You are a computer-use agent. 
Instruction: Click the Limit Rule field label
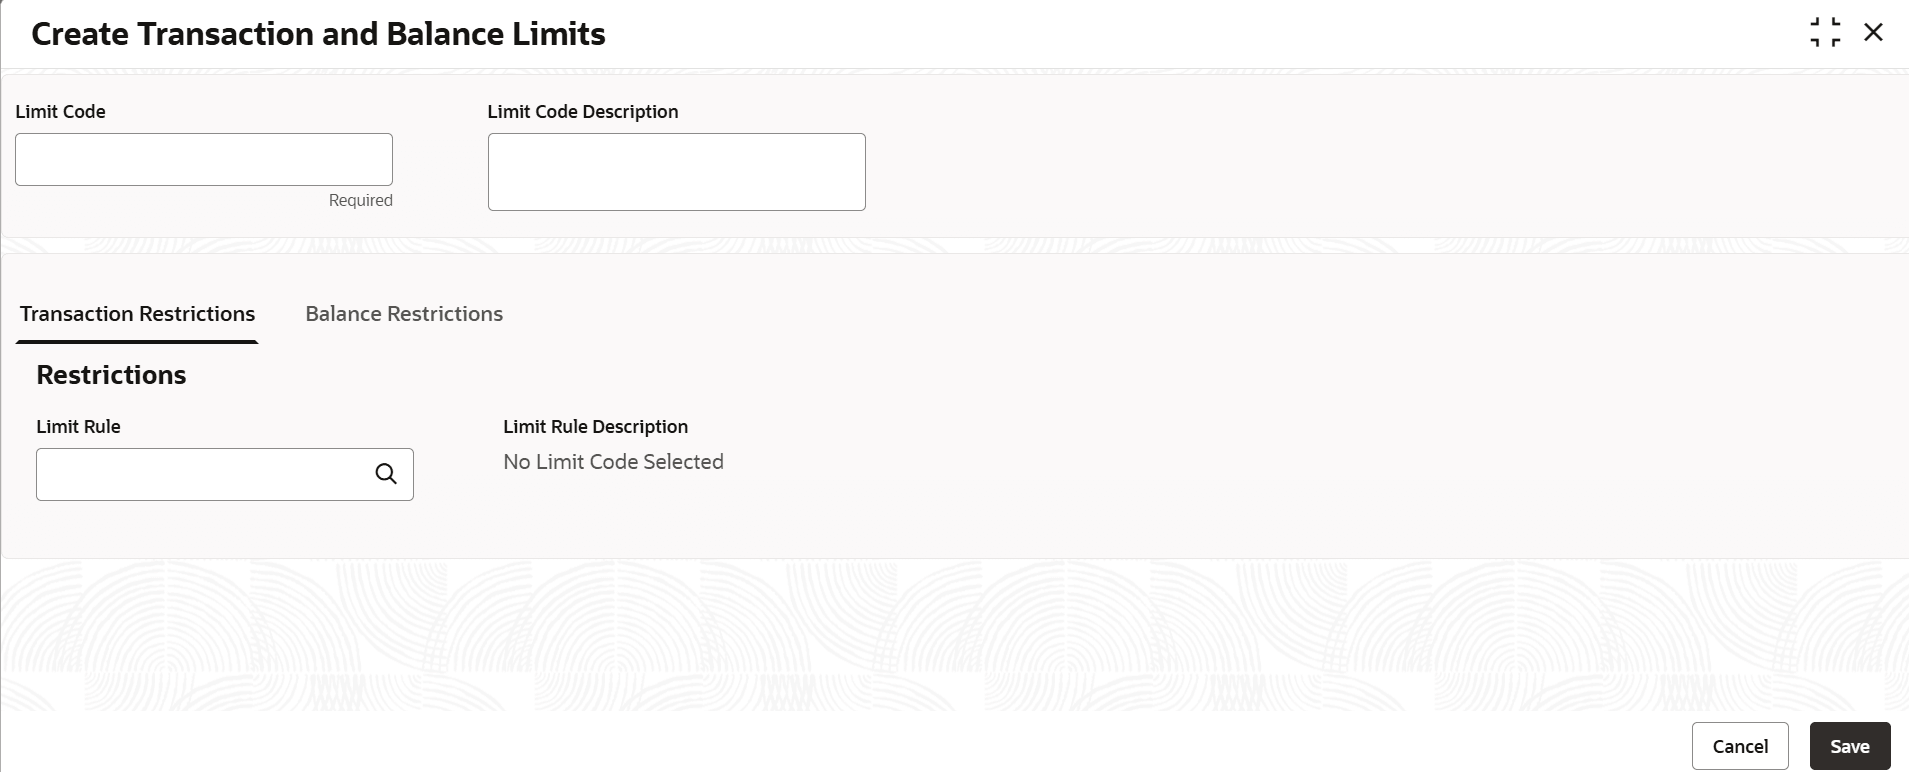point(78,427)
